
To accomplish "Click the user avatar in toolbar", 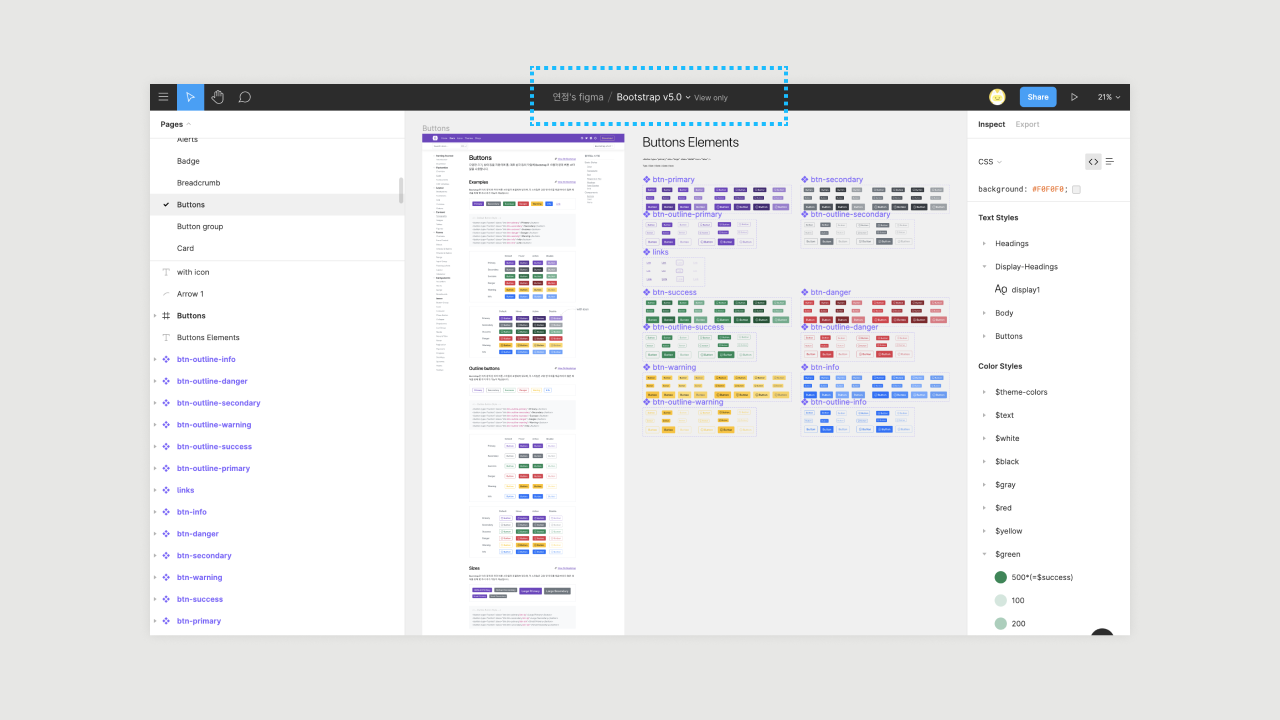I will pos(997,97).
